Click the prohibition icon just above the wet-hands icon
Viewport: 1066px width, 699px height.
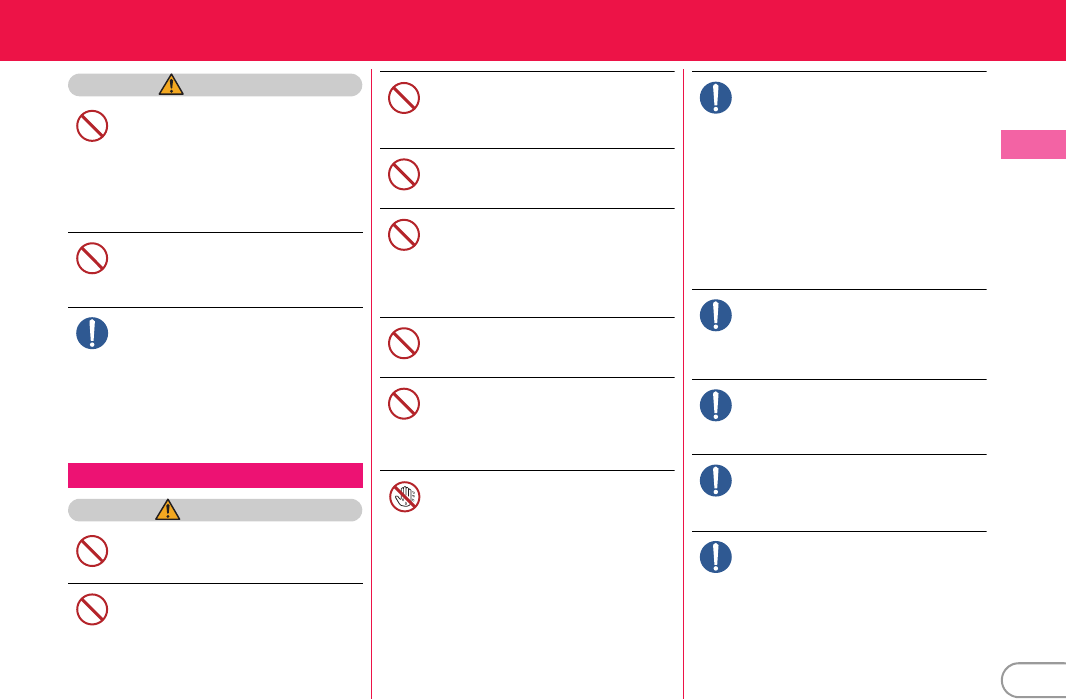tap(404, 403)
